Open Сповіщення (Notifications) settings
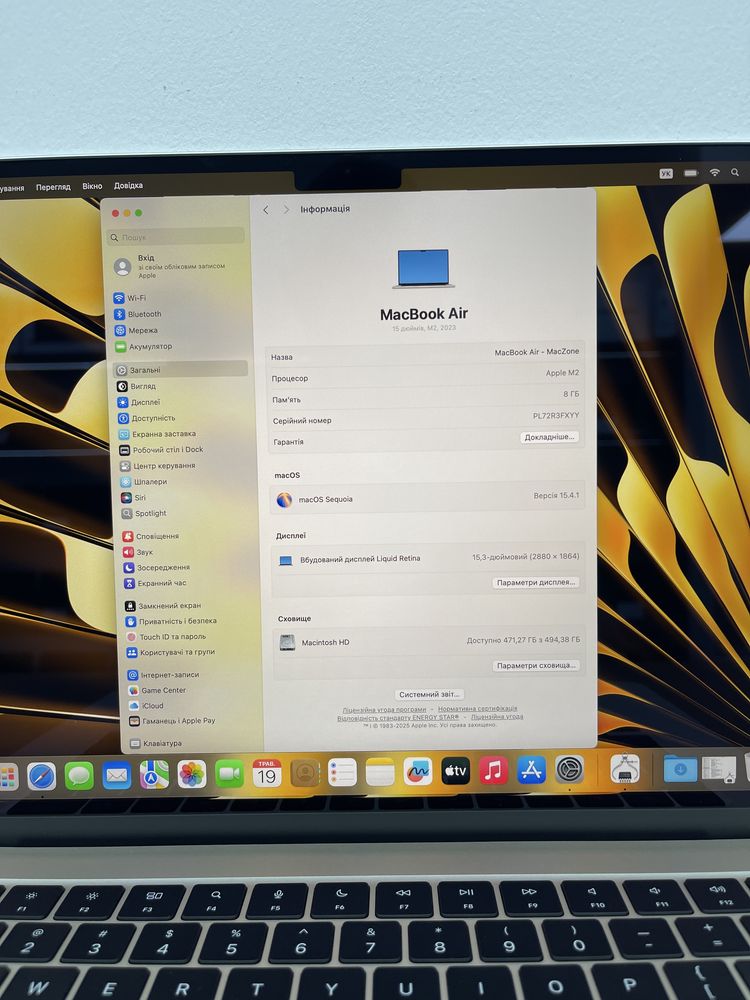 coord(151,536)
